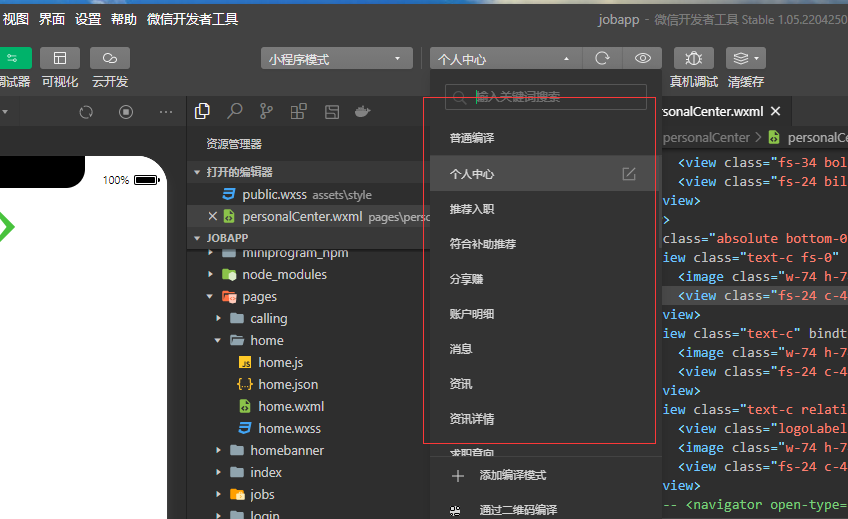Open the 云开发 cloud console
The width and height of the screenshot is (848, 519).
(x=110, y=58)
